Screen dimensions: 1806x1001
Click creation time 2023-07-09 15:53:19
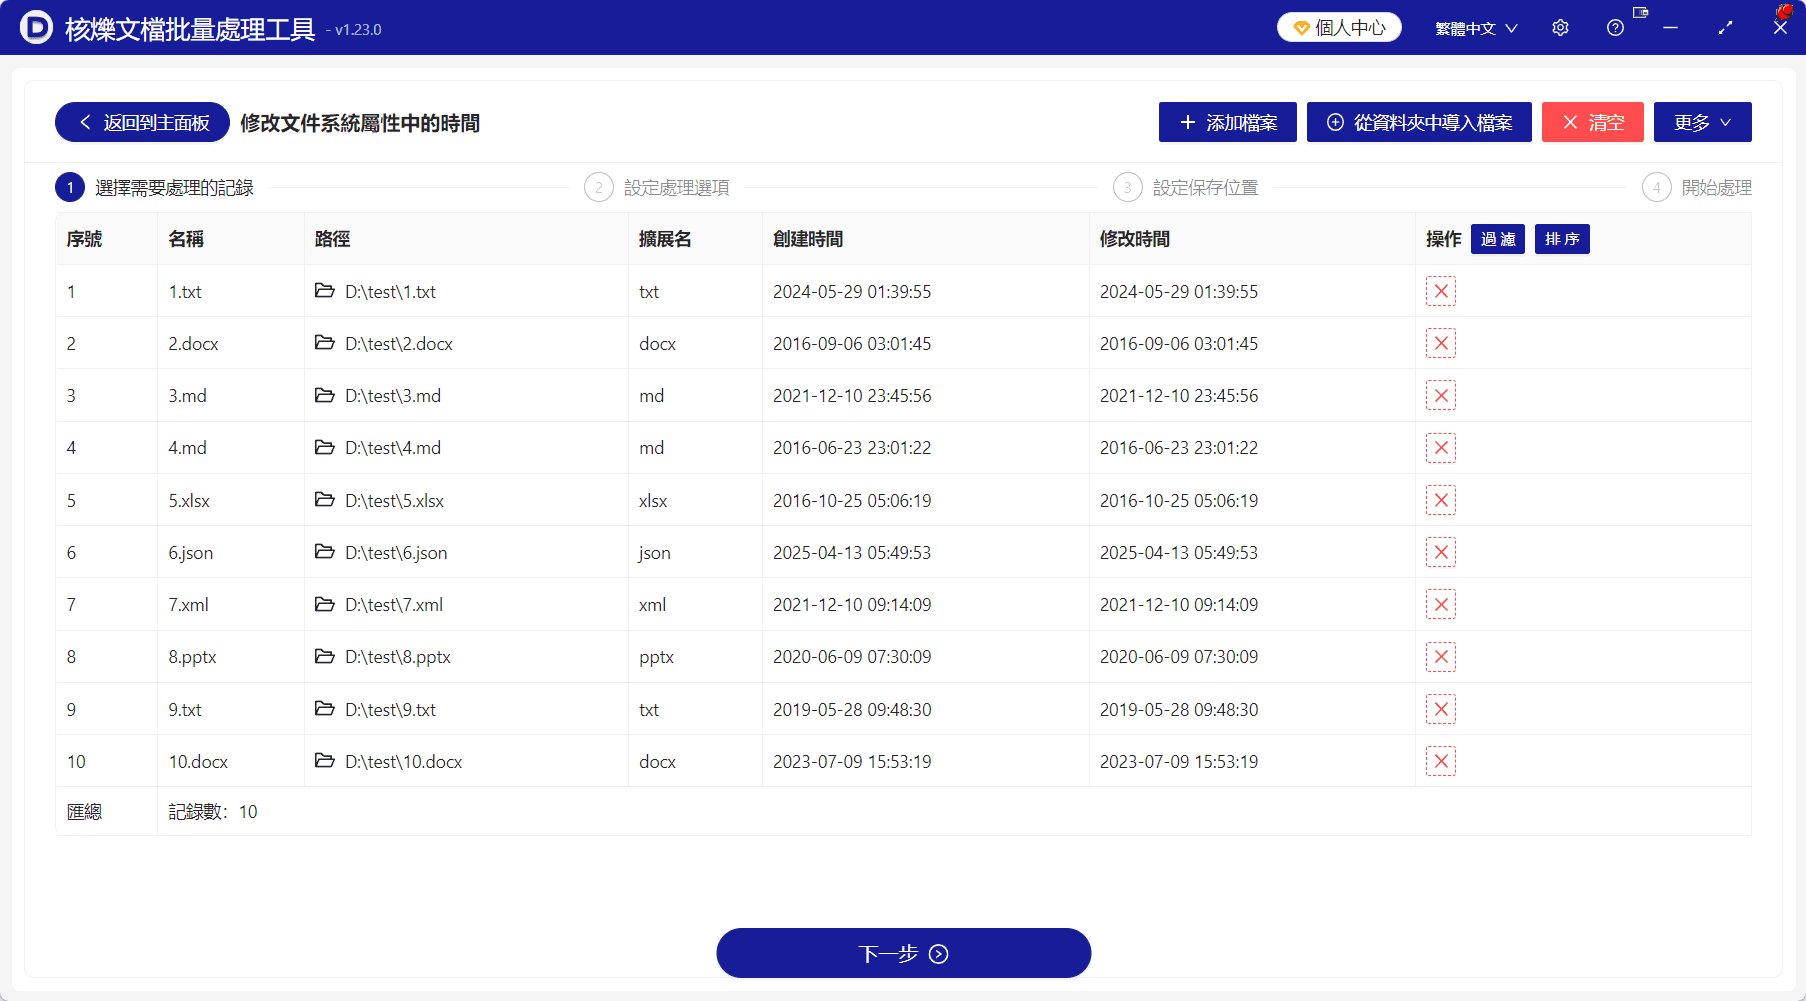tap(852, 761)
